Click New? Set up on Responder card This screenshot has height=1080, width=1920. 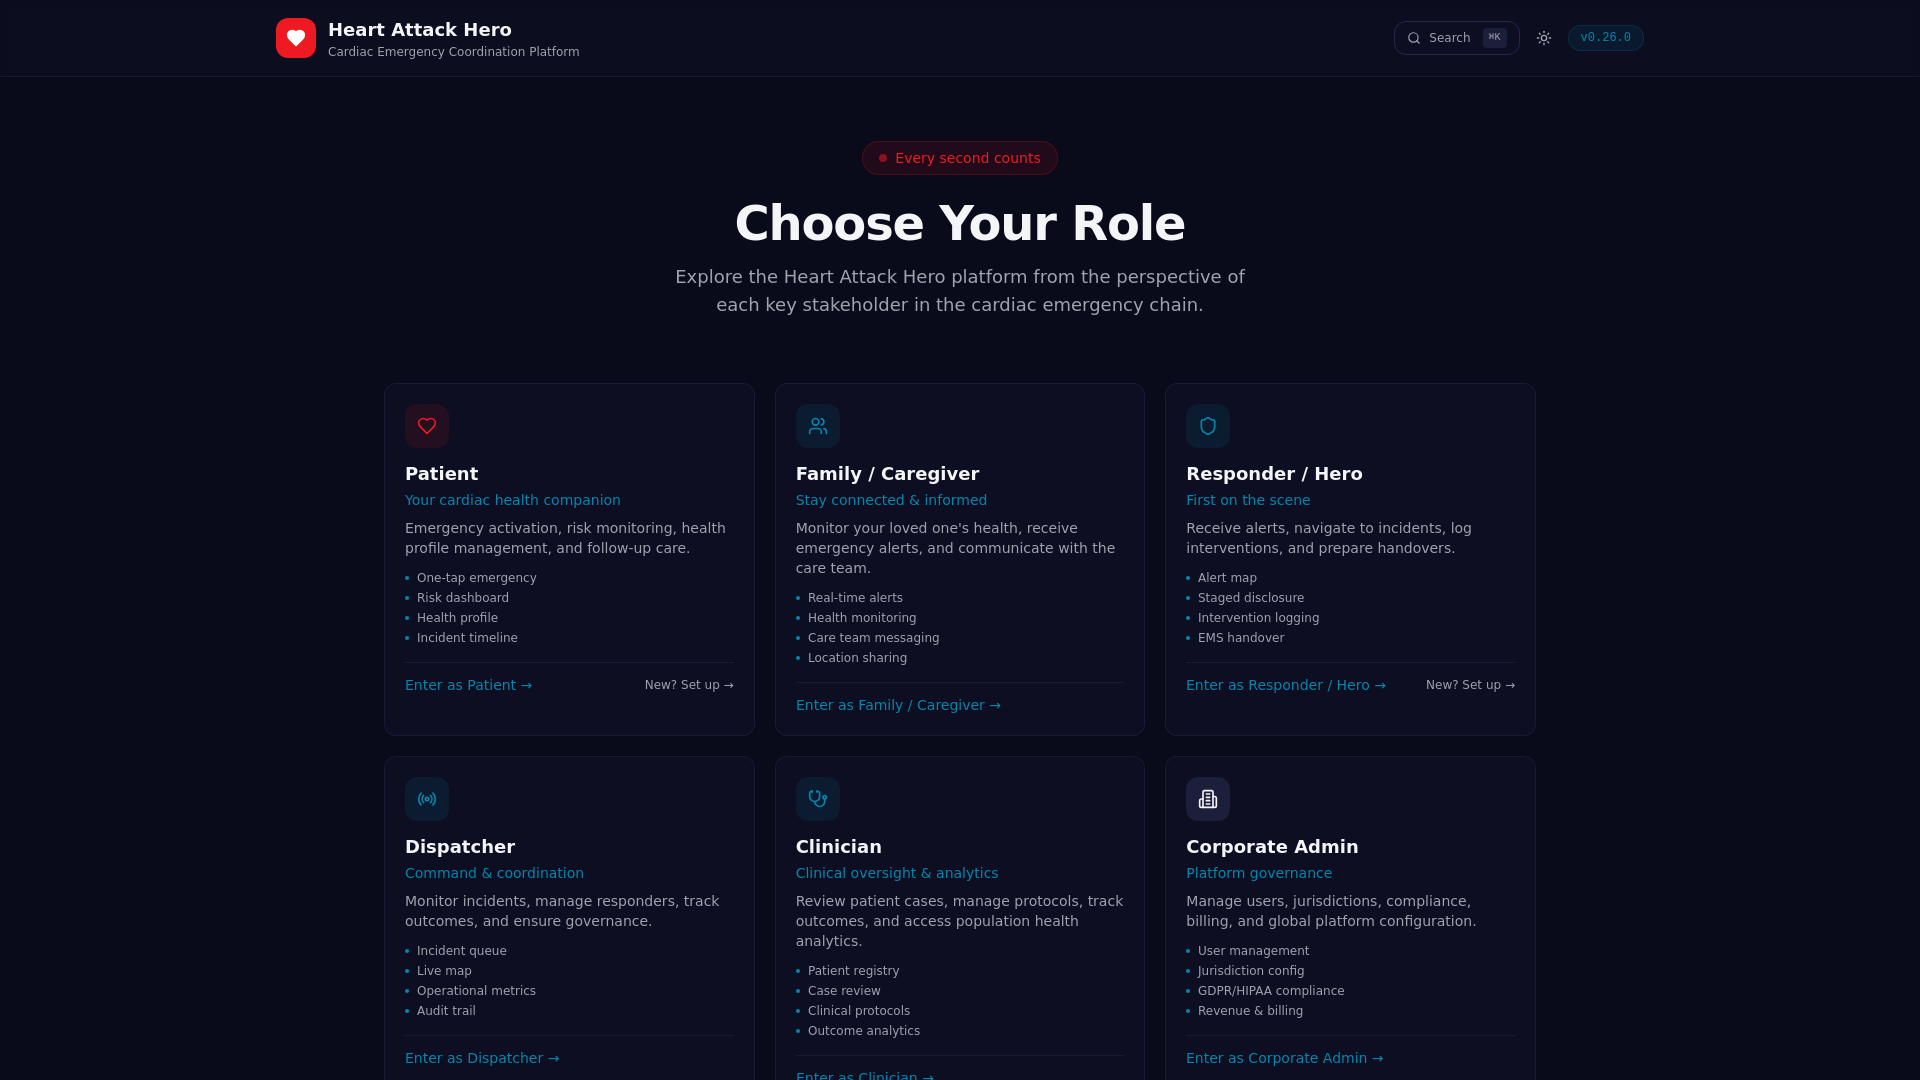click(x=1470, y=685)
